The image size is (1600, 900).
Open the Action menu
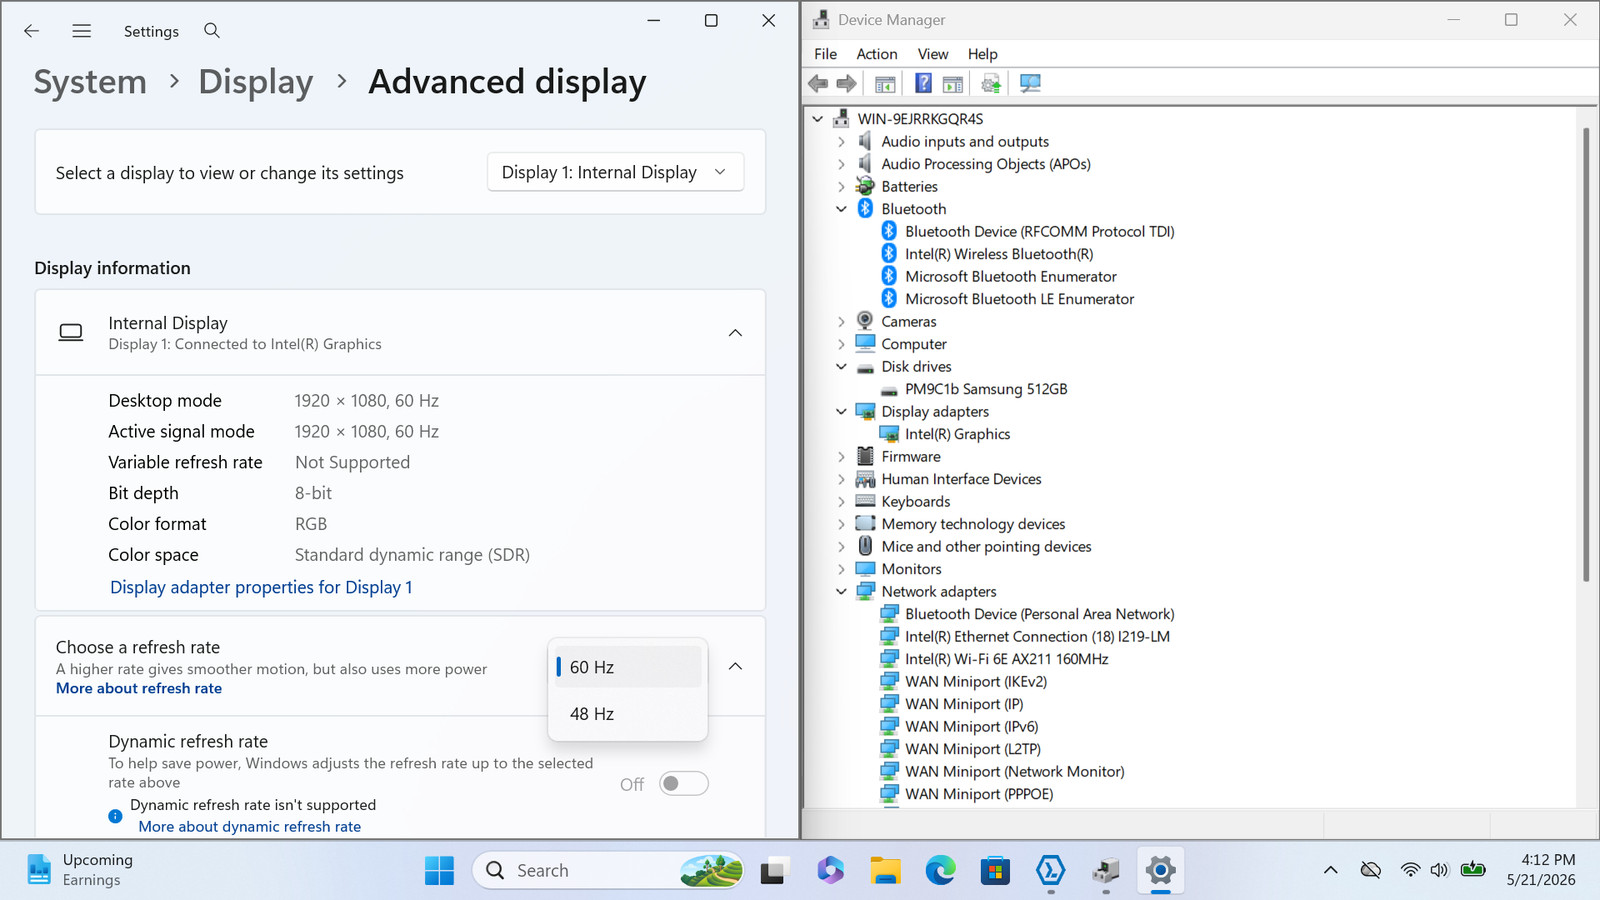(x=877, y=54)
